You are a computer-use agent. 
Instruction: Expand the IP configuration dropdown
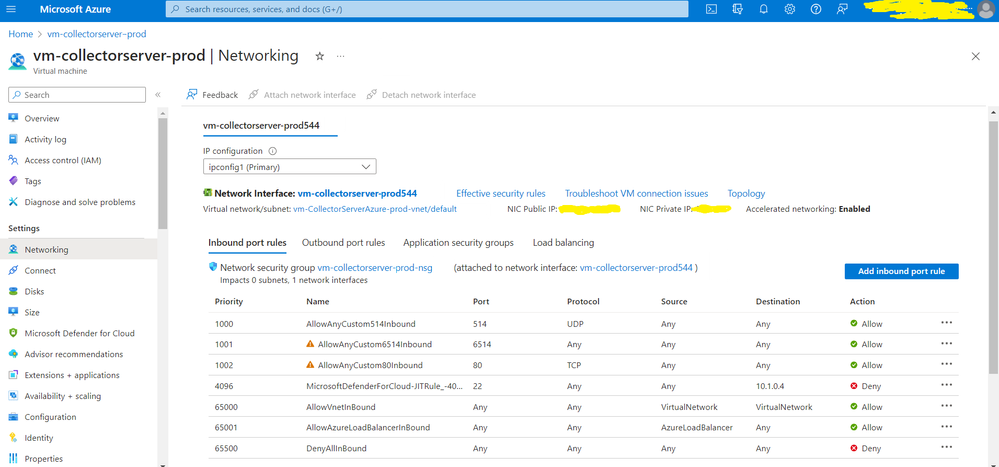coord(289,167)
